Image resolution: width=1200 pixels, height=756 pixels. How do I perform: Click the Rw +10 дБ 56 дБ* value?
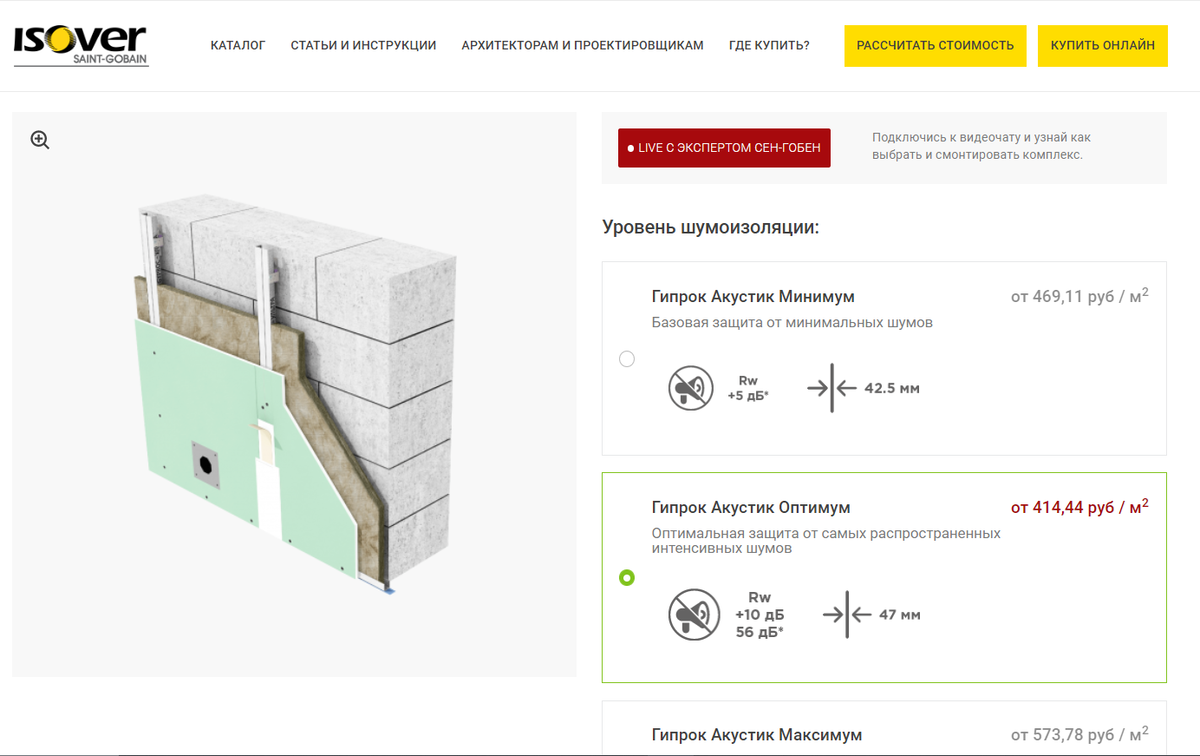coord(760,615)
